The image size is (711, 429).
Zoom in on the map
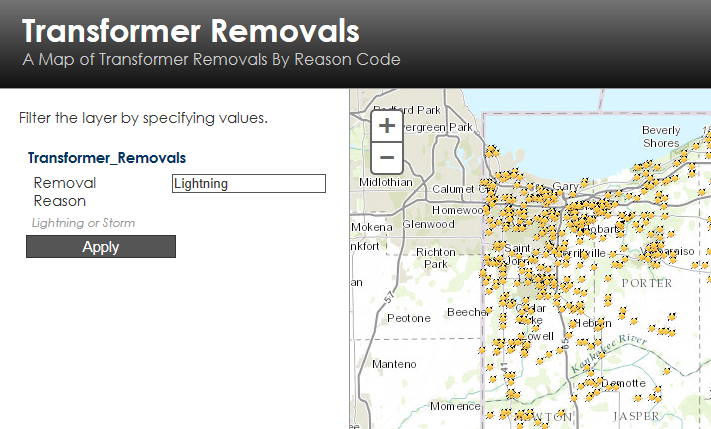[387, 126]
